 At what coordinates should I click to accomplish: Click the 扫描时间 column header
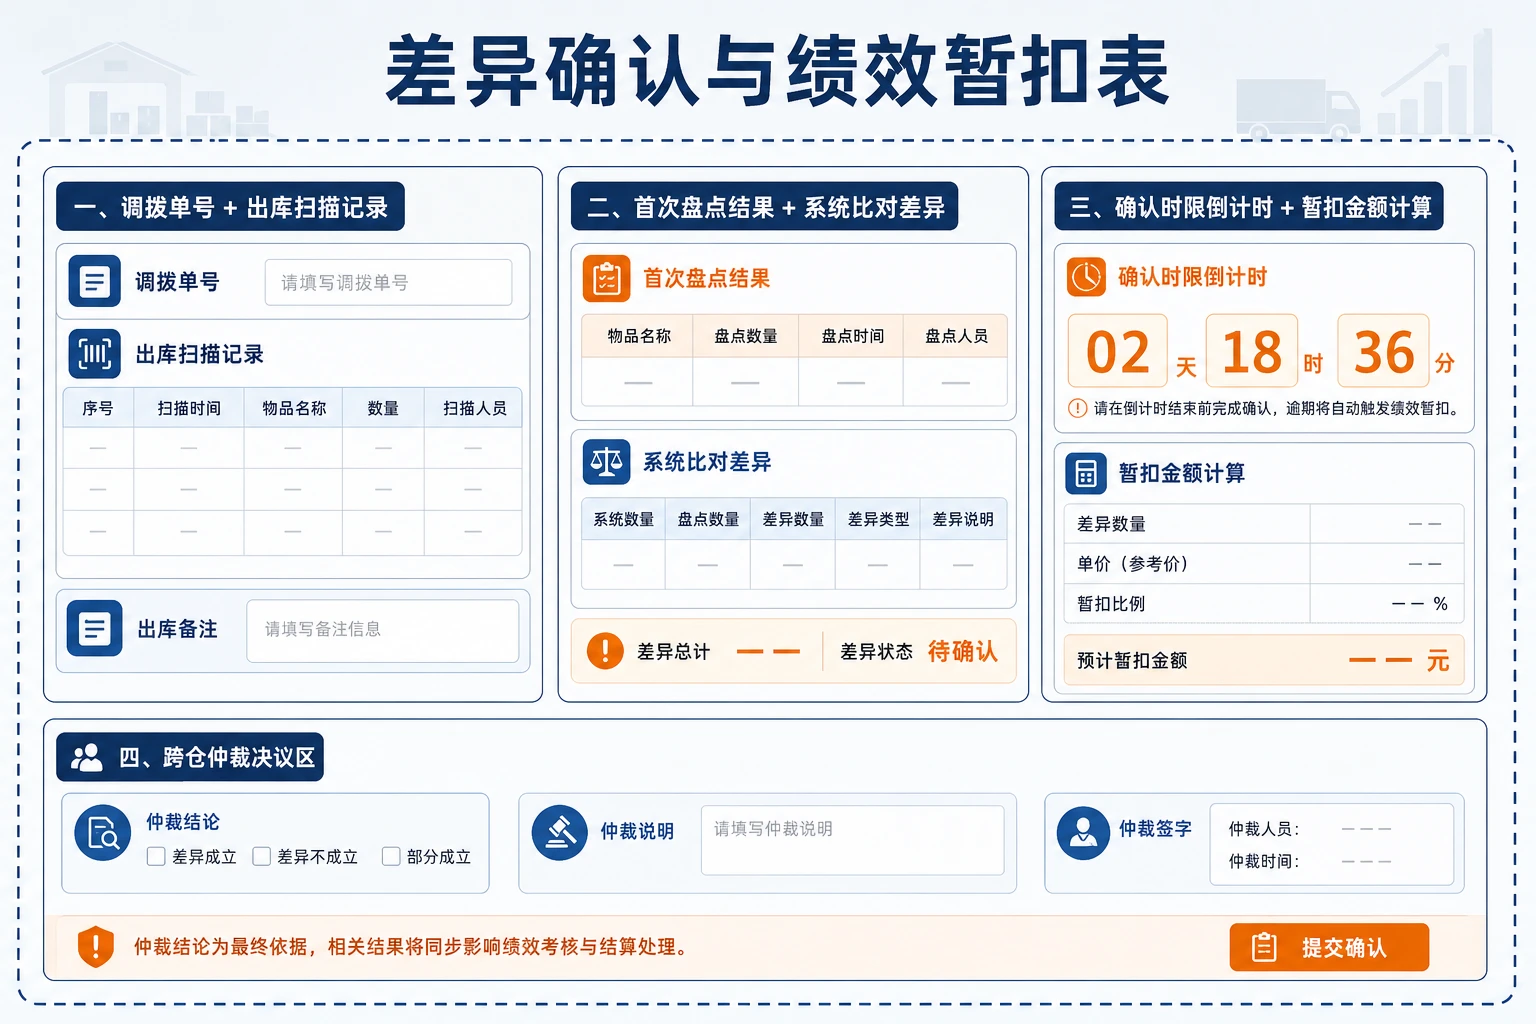pos(189,408)
